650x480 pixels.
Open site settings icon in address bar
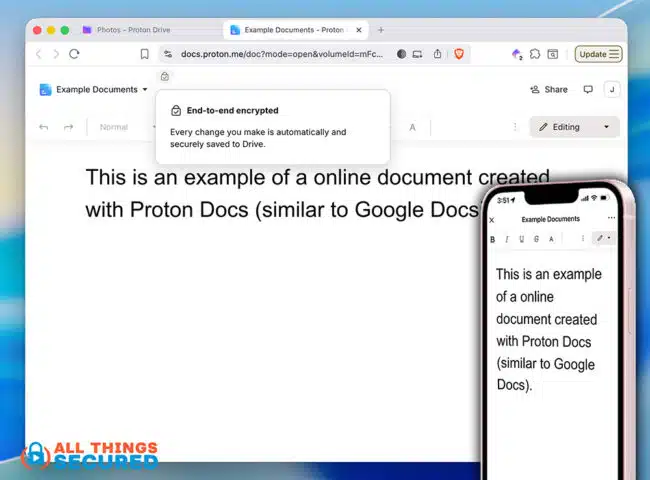pos(168,54)
